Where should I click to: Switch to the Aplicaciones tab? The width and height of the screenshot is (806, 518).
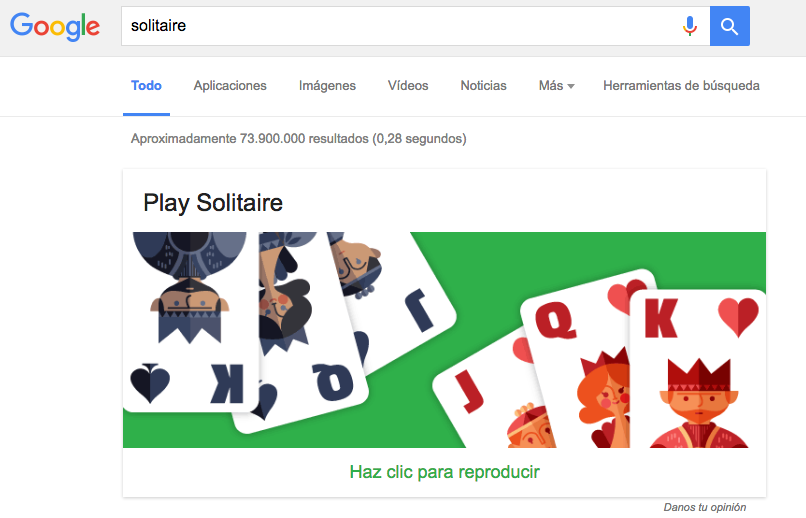point(230,86)
